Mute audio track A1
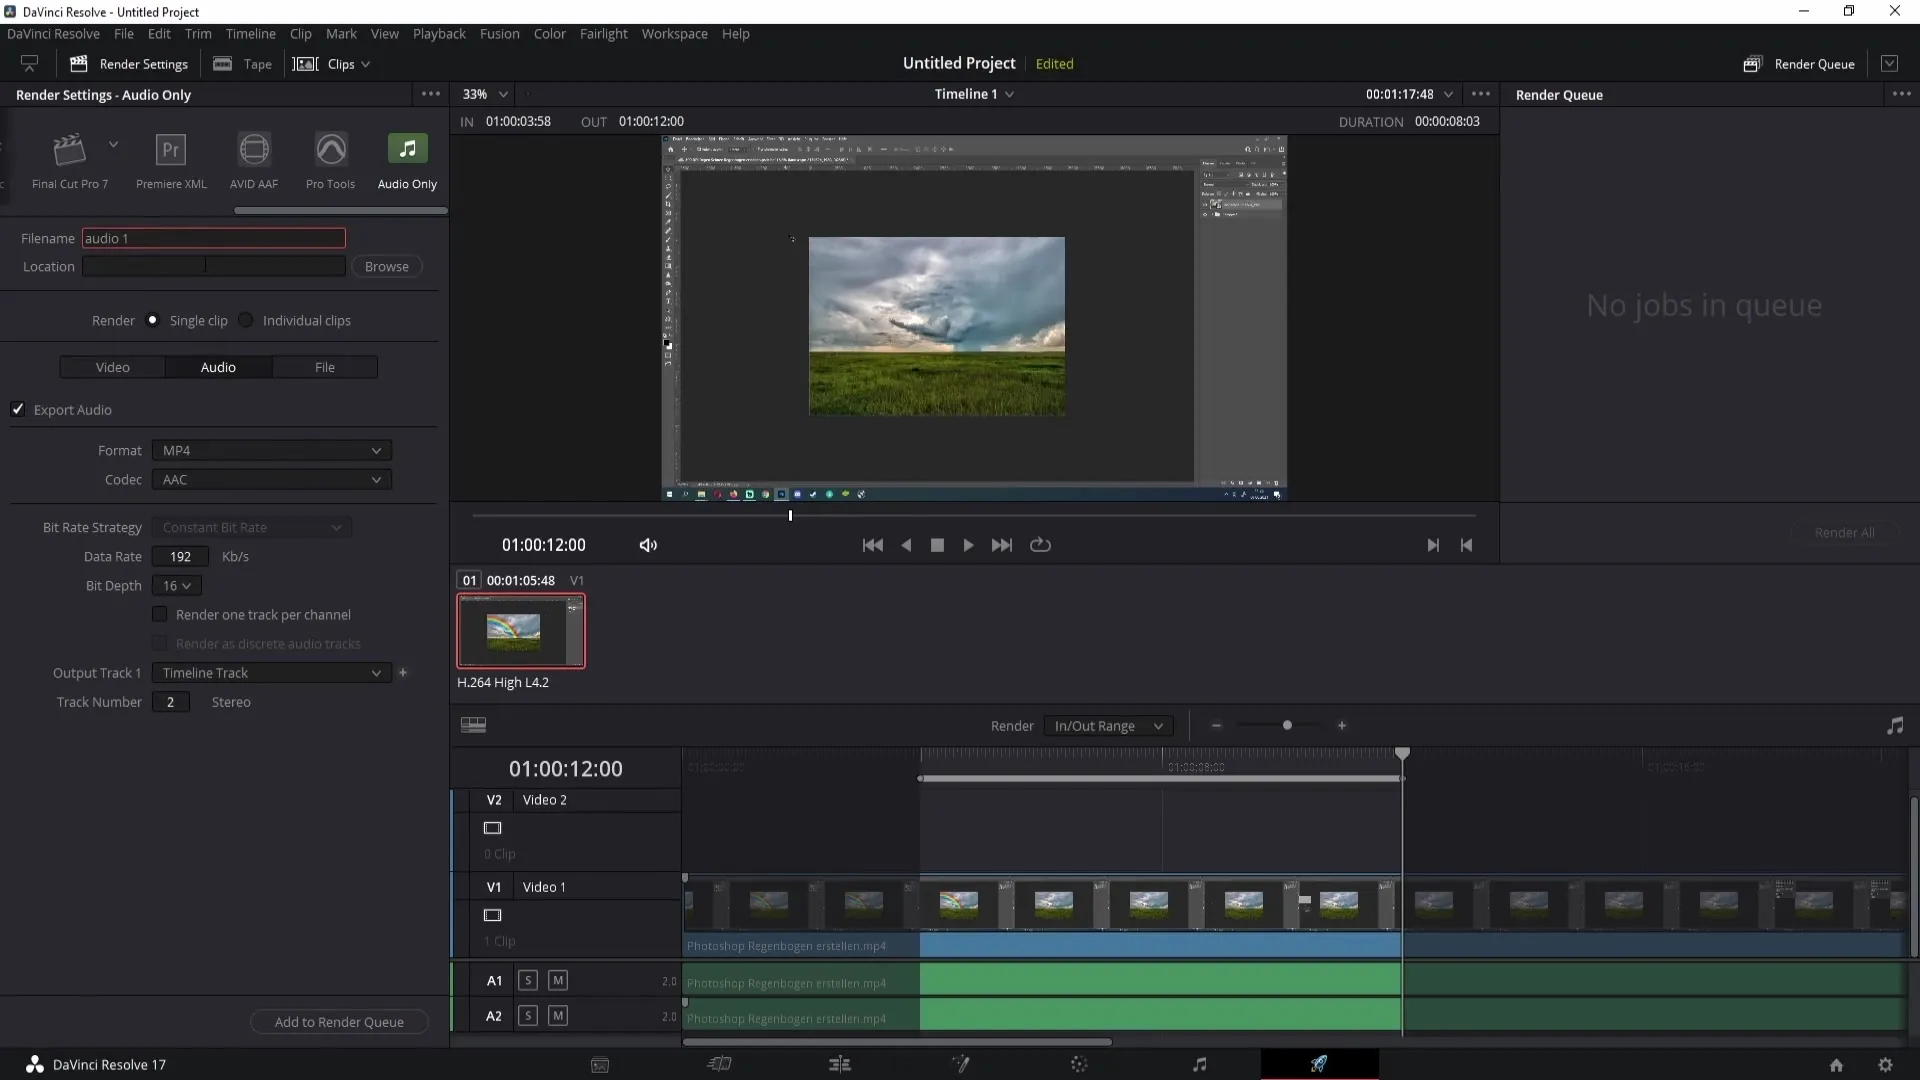Screen dimensions: 1920x1080 (558, 981)
